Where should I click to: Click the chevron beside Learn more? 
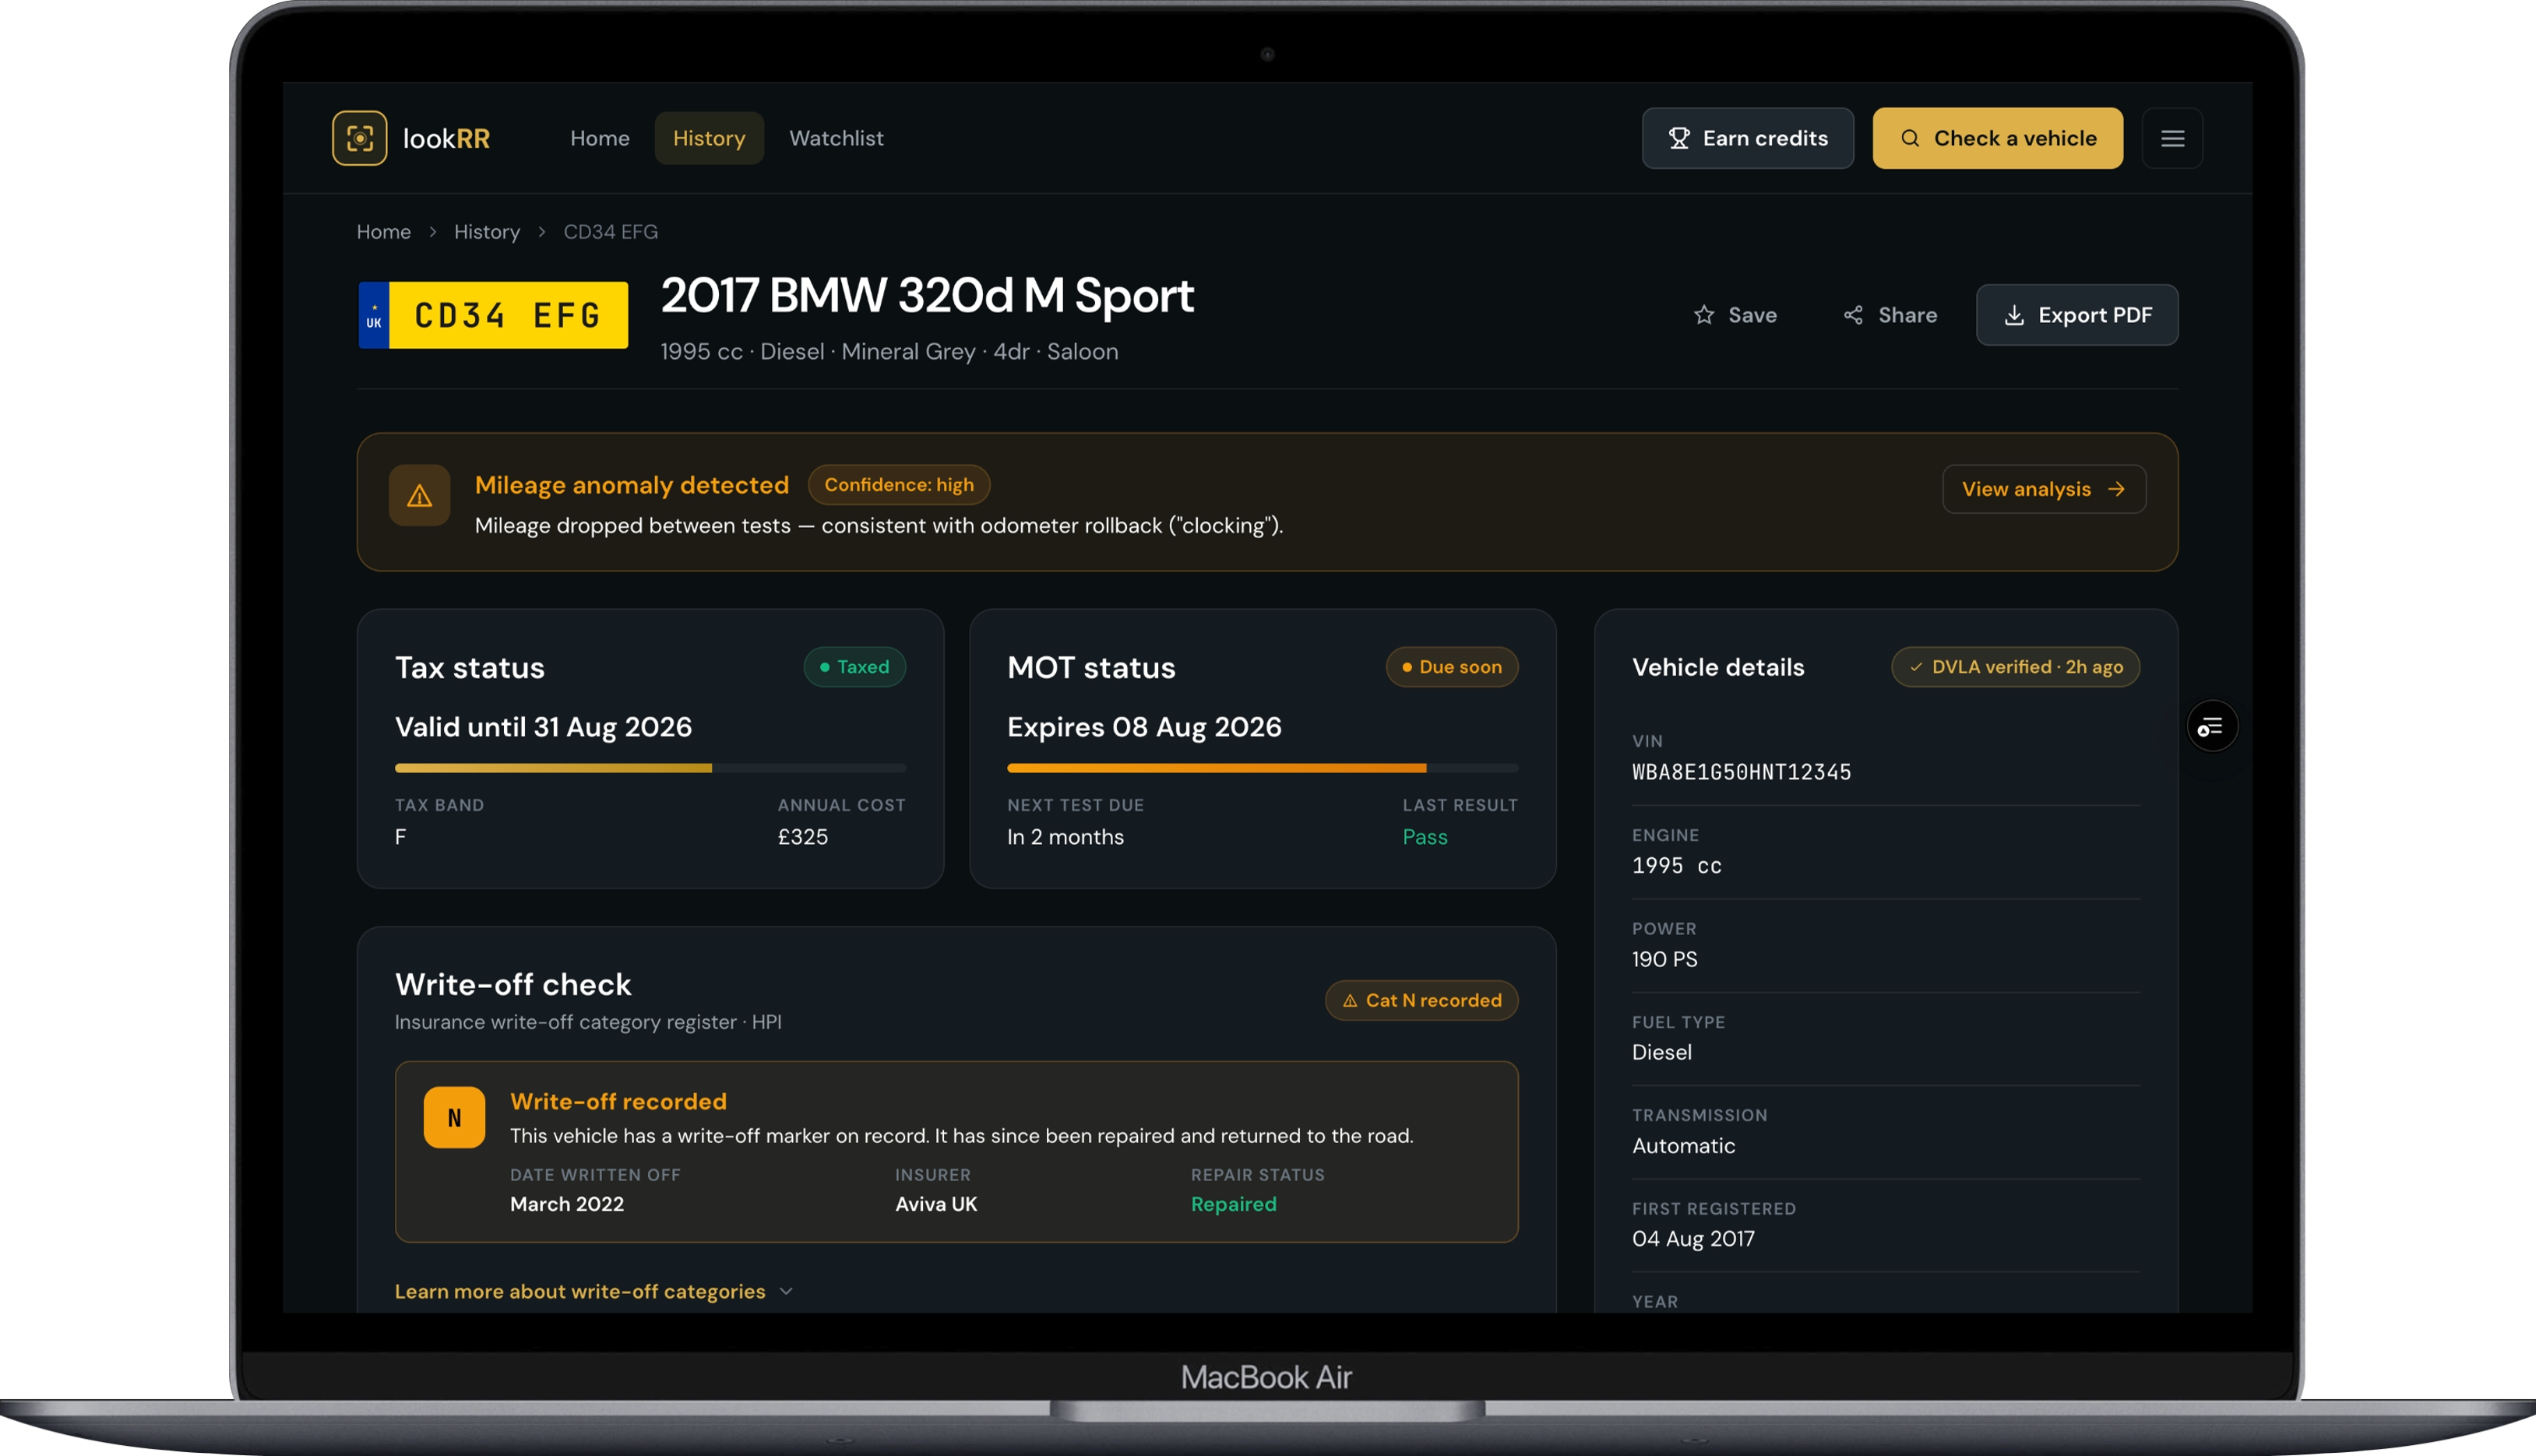coord(786,1291)
